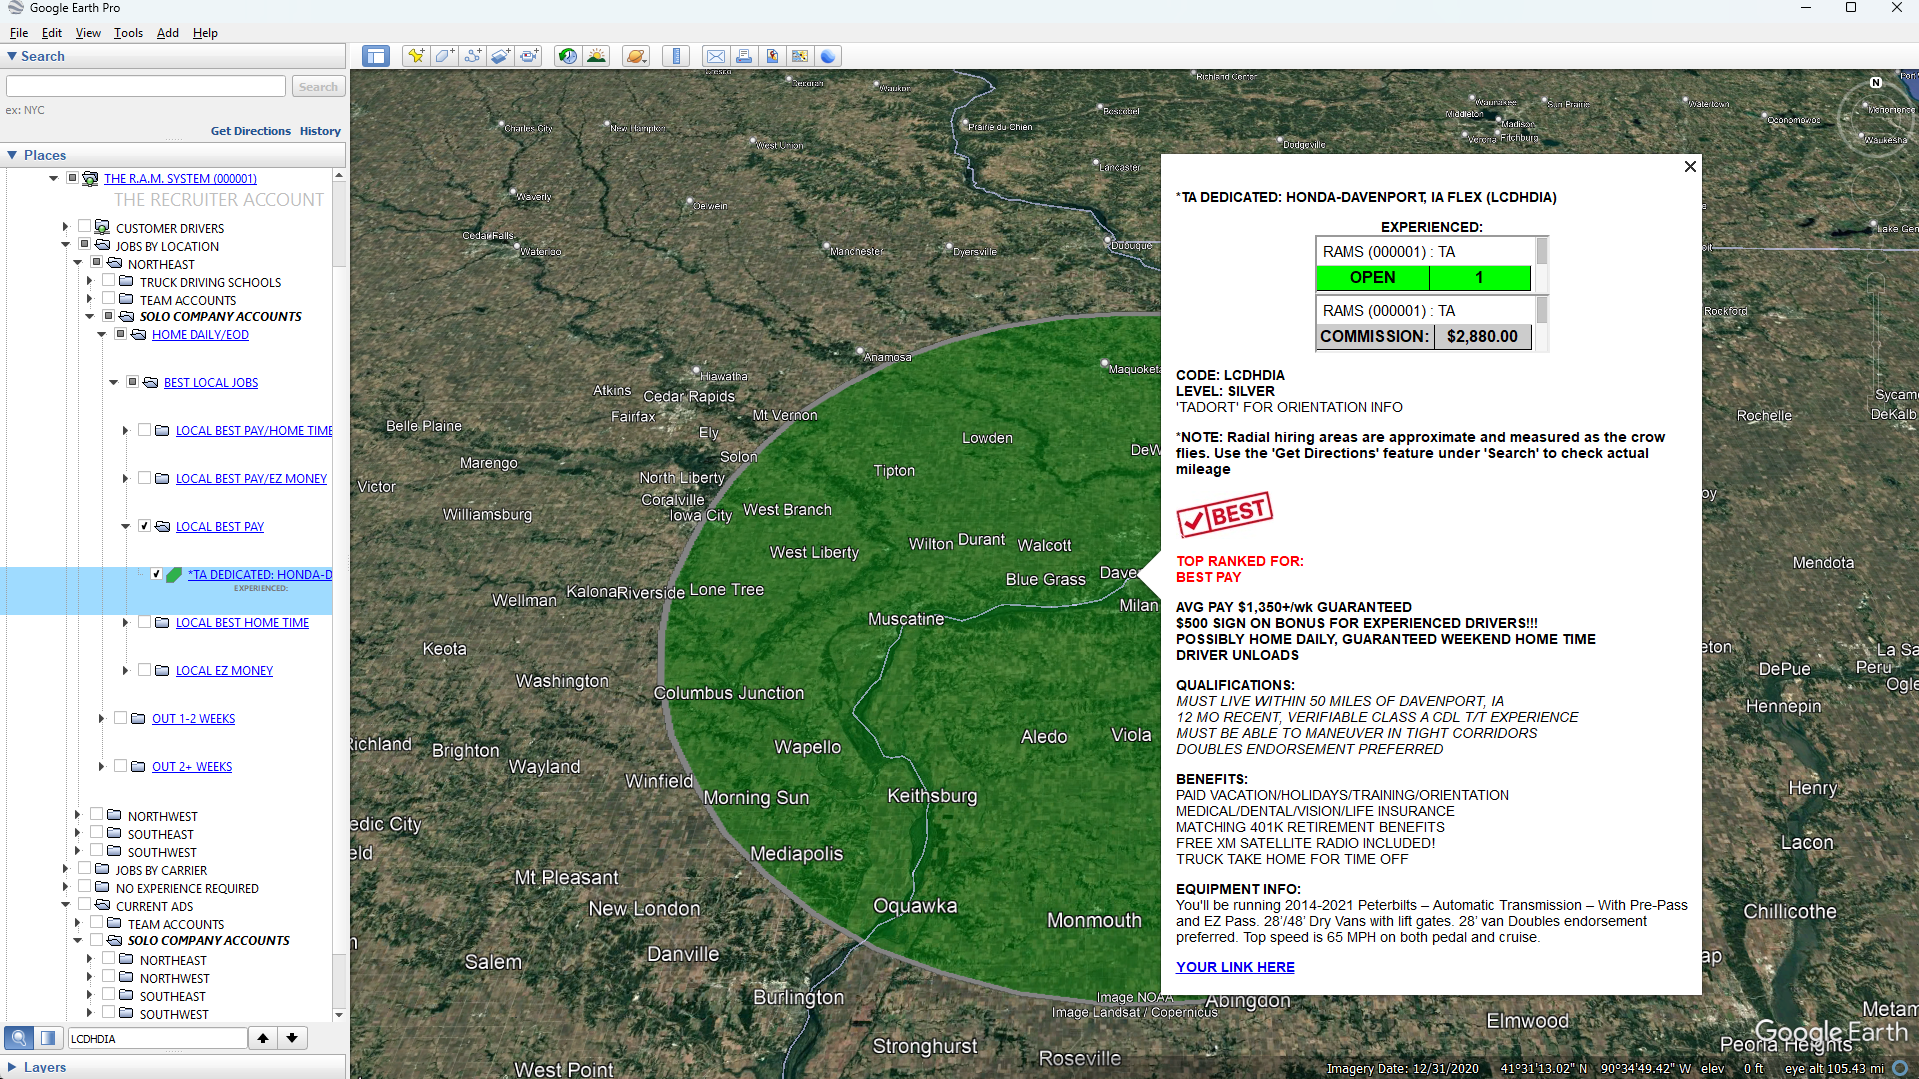Uncheck the LOCAL BEST PAY folder
This screenshot has width=1919, height=1079.
point(145,526)
